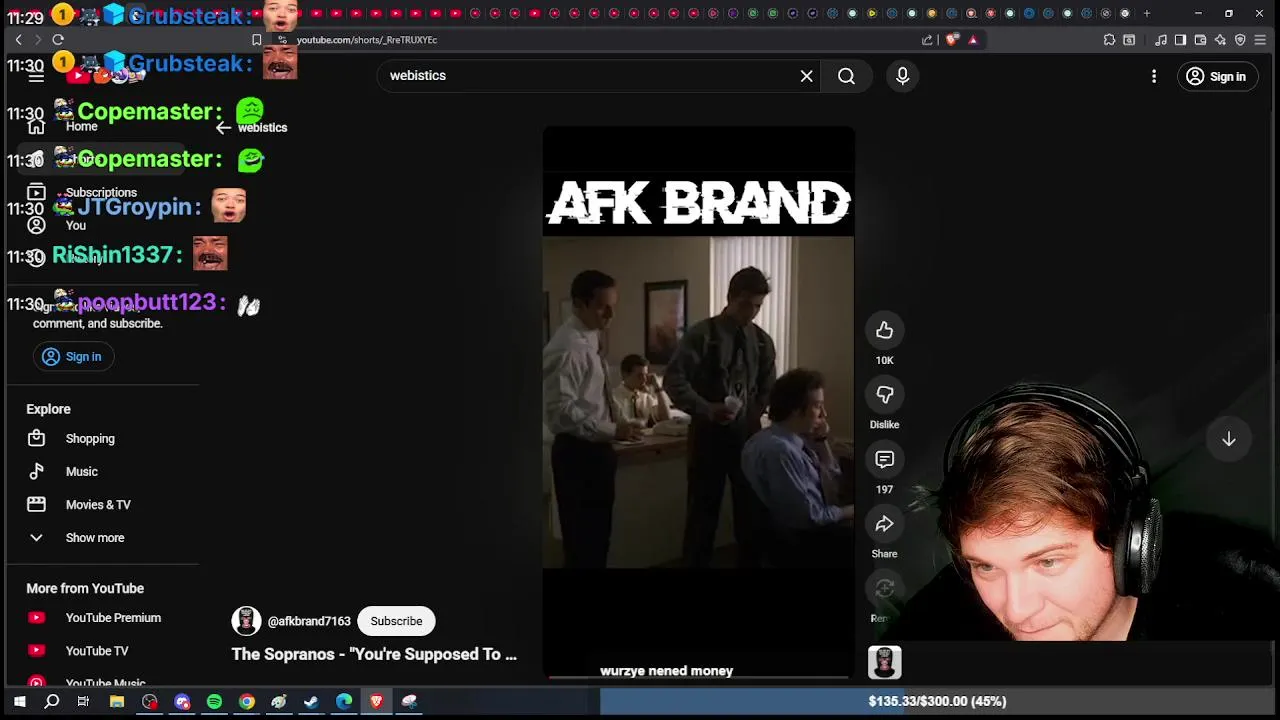The image size is (1280, 720).
Task: Open a new browser tab
Action: (1146, 13)
